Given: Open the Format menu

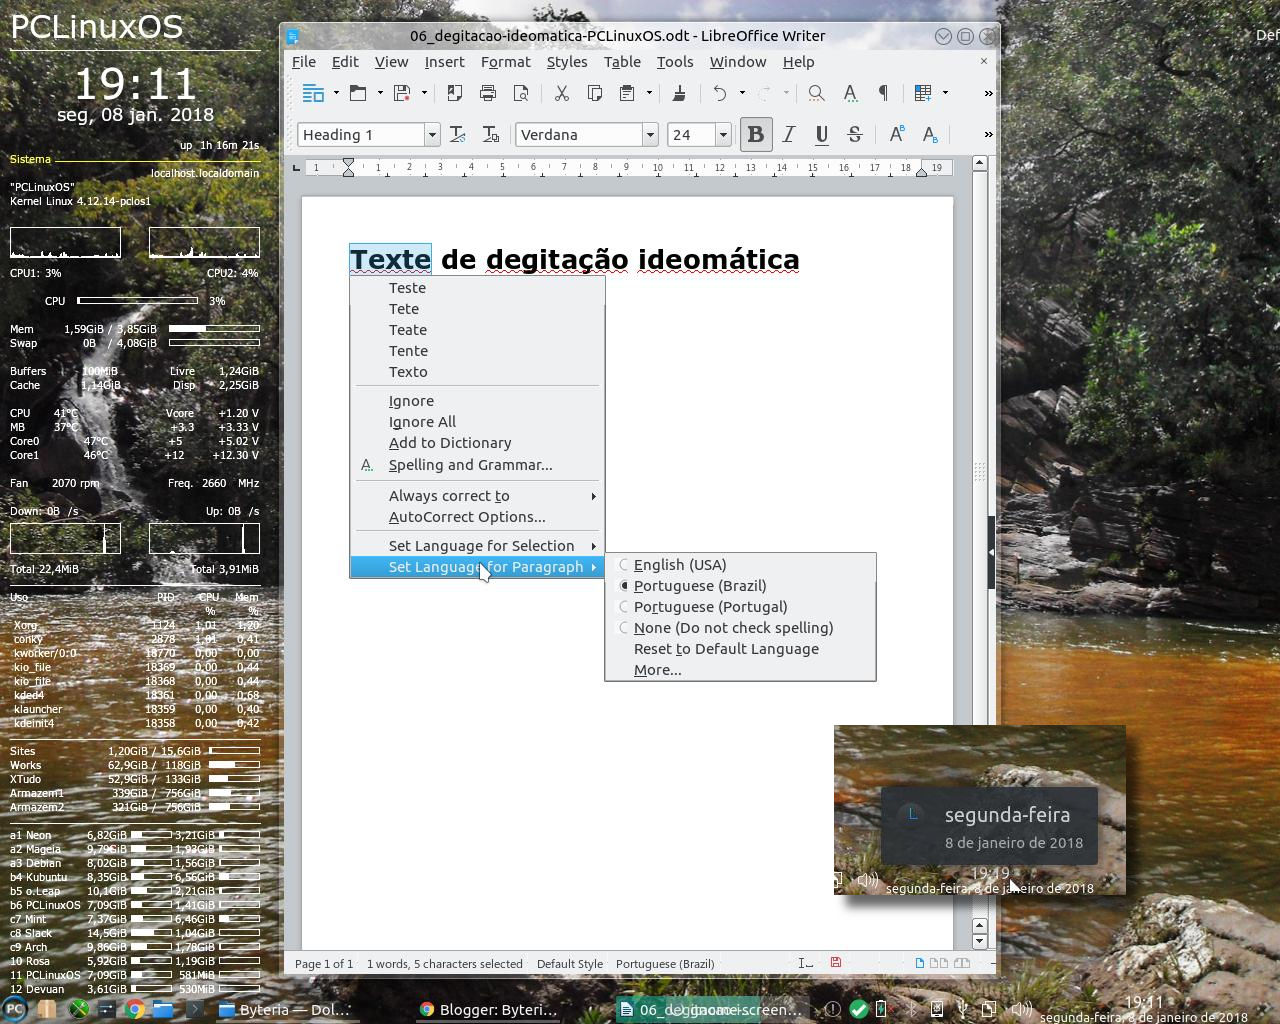Looking at the screenshot, I should tap(506, 62).
